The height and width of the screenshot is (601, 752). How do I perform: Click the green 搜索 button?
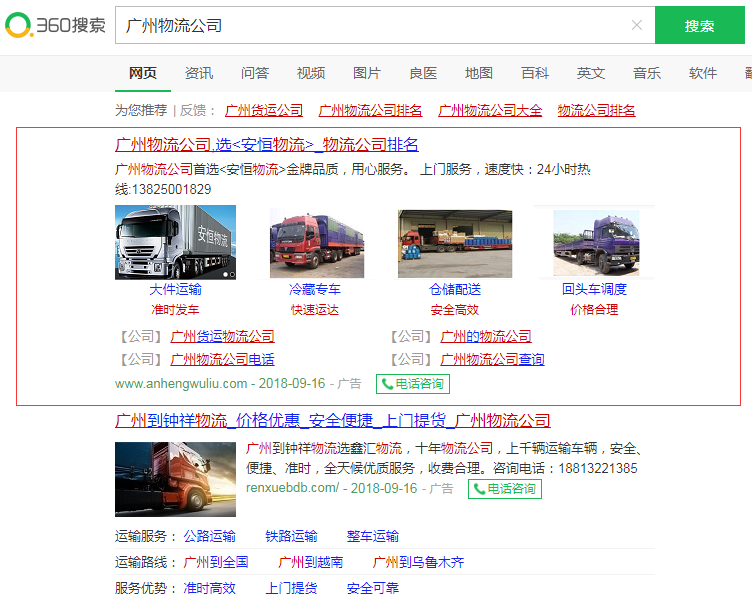(699, 25)
